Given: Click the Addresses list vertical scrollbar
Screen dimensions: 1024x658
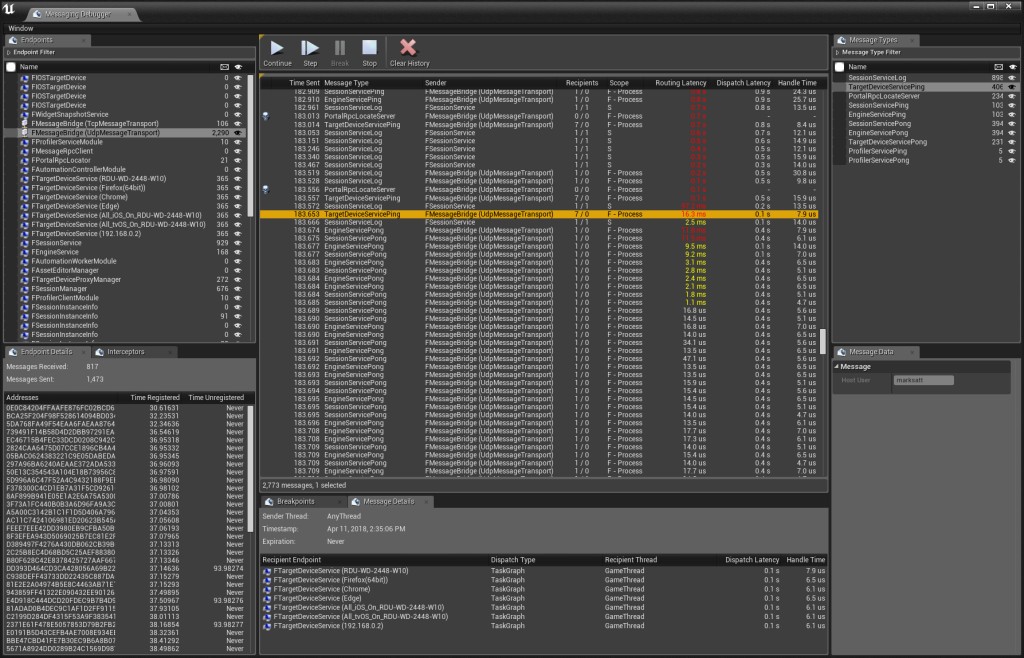Looking at the screenshot, I should [250, 469].
